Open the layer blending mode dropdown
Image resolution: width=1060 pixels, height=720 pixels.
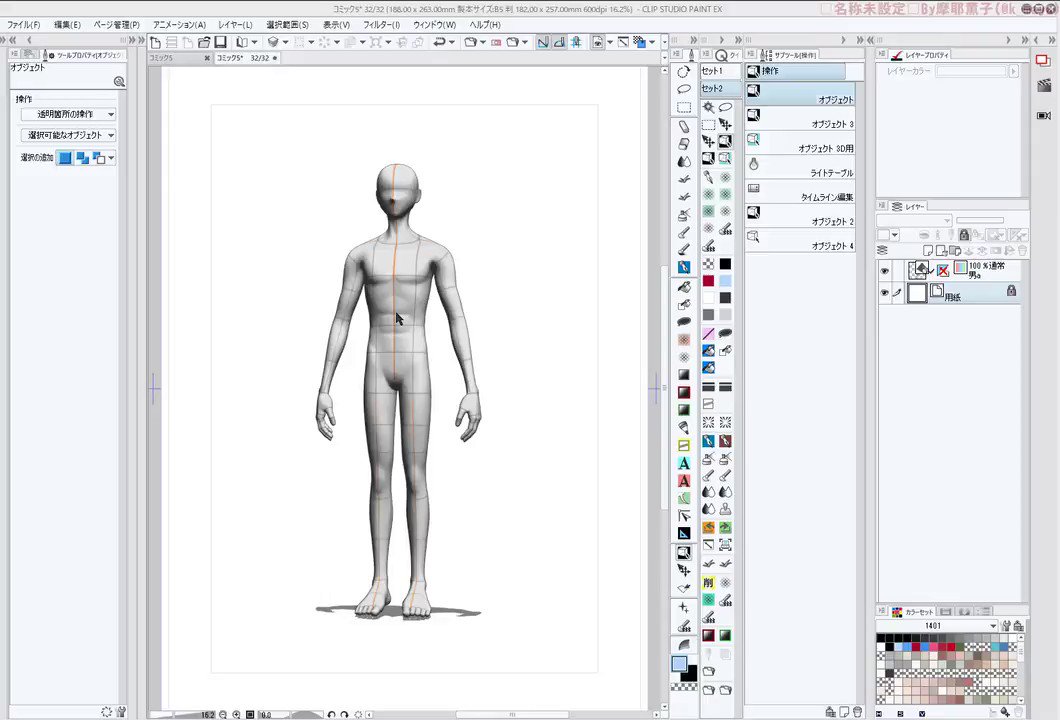click(914, 220)
